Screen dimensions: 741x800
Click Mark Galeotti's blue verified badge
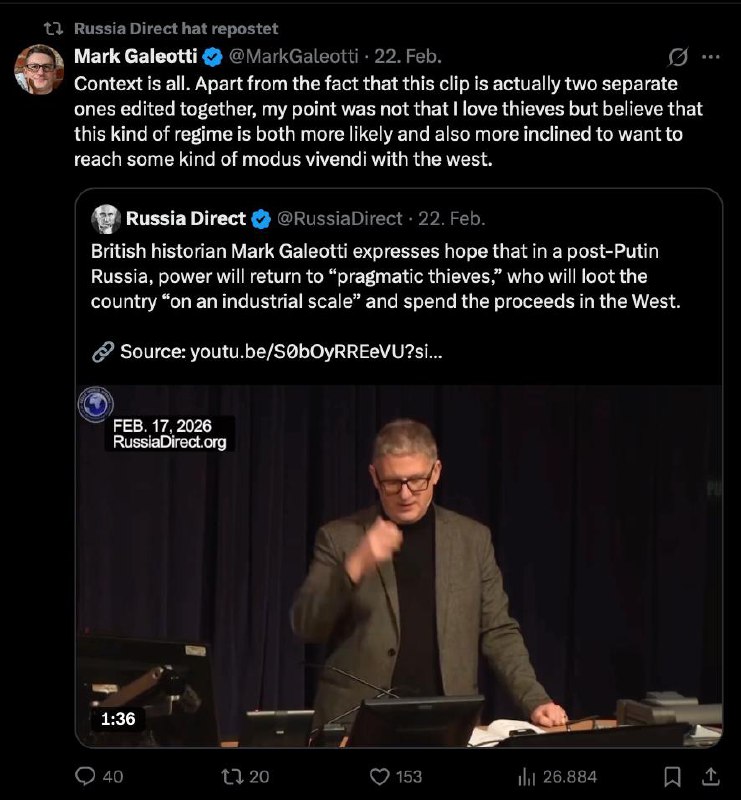click(213, 56)
